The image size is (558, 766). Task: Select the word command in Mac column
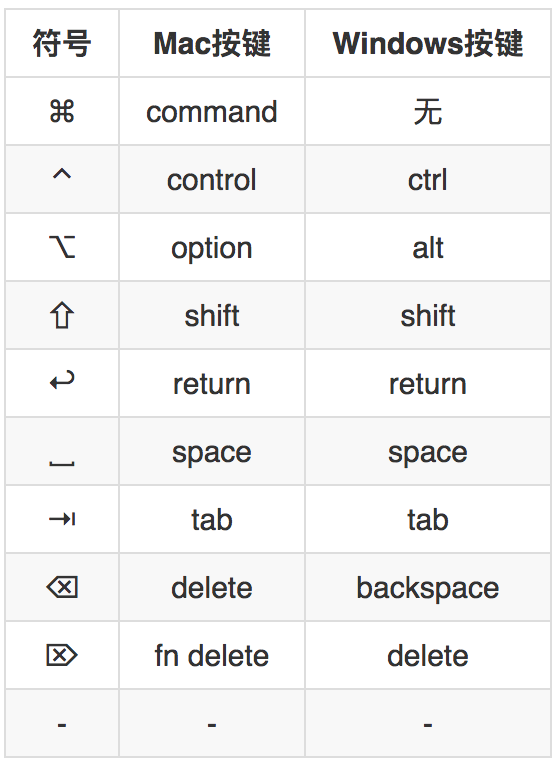coord(212,112)
